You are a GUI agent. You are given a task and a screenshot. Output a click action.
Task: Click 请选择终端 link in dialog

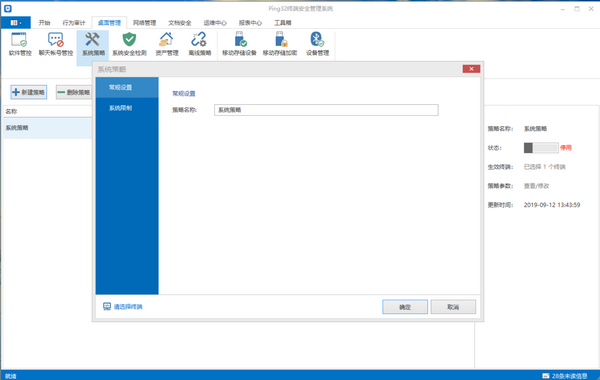click(123, 307)
